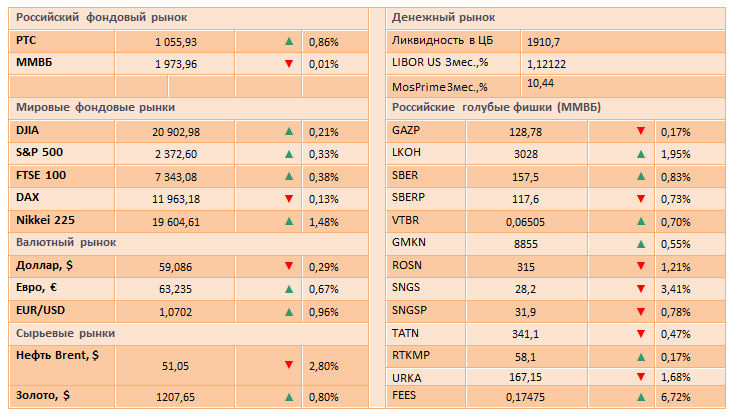Click the SBER ticker label
Viewport: 737px width, 419px height.
[406, 176]
